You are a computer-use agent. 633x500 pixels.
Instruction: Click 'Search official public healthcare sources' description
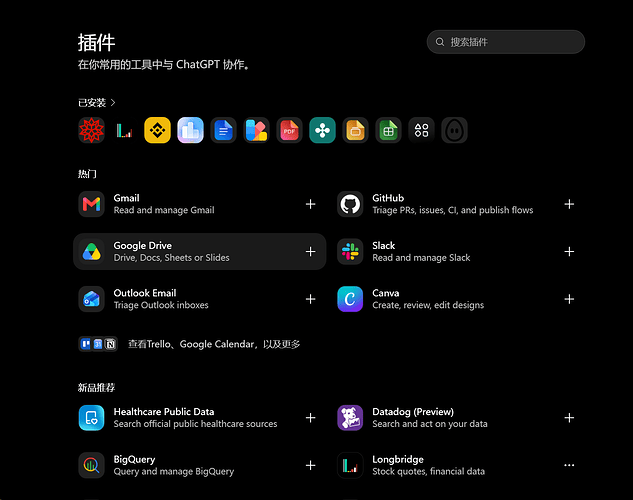coord(195,424)
